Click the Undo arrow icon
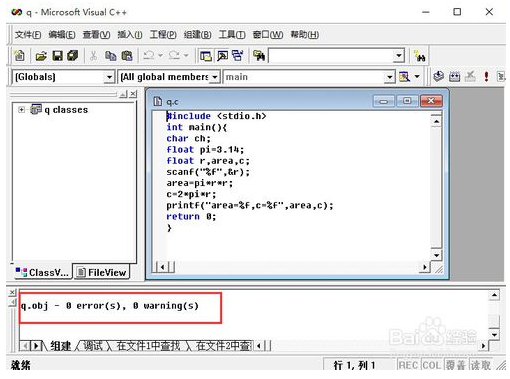The image size is (510, 379). click(x=148, y=55)
